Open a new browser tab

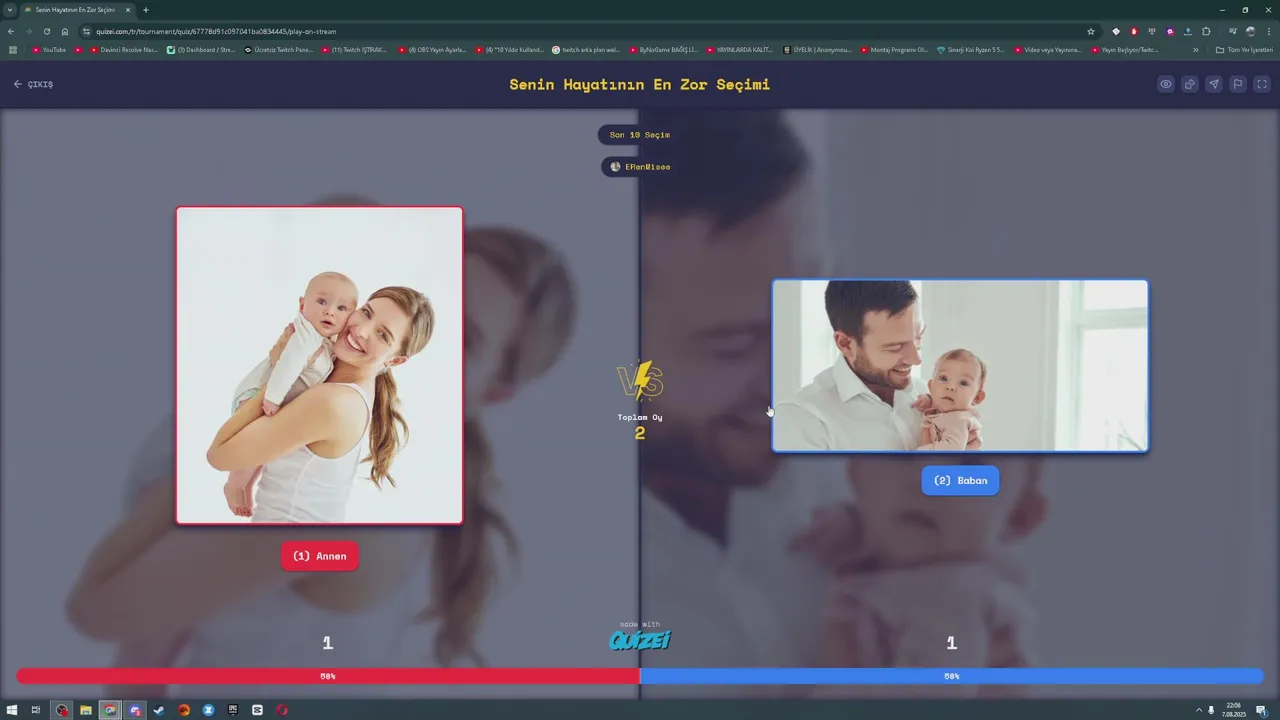[x=146, y=10]
